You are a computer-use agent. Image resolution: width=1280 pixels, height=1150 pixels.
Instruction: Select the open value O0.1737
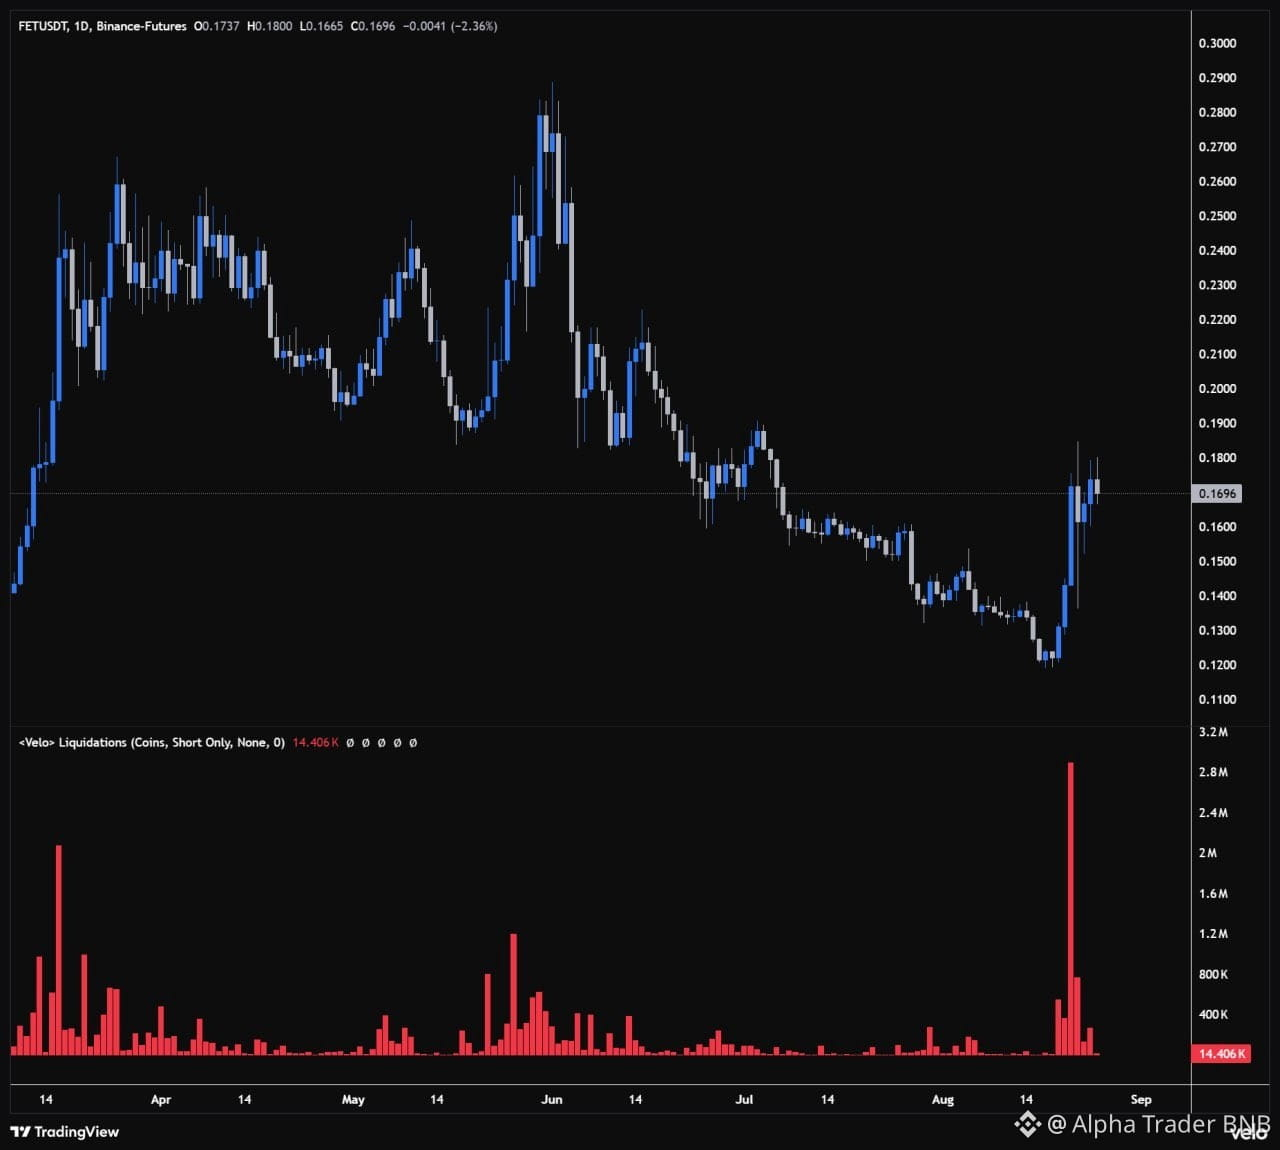click(216, 26)
